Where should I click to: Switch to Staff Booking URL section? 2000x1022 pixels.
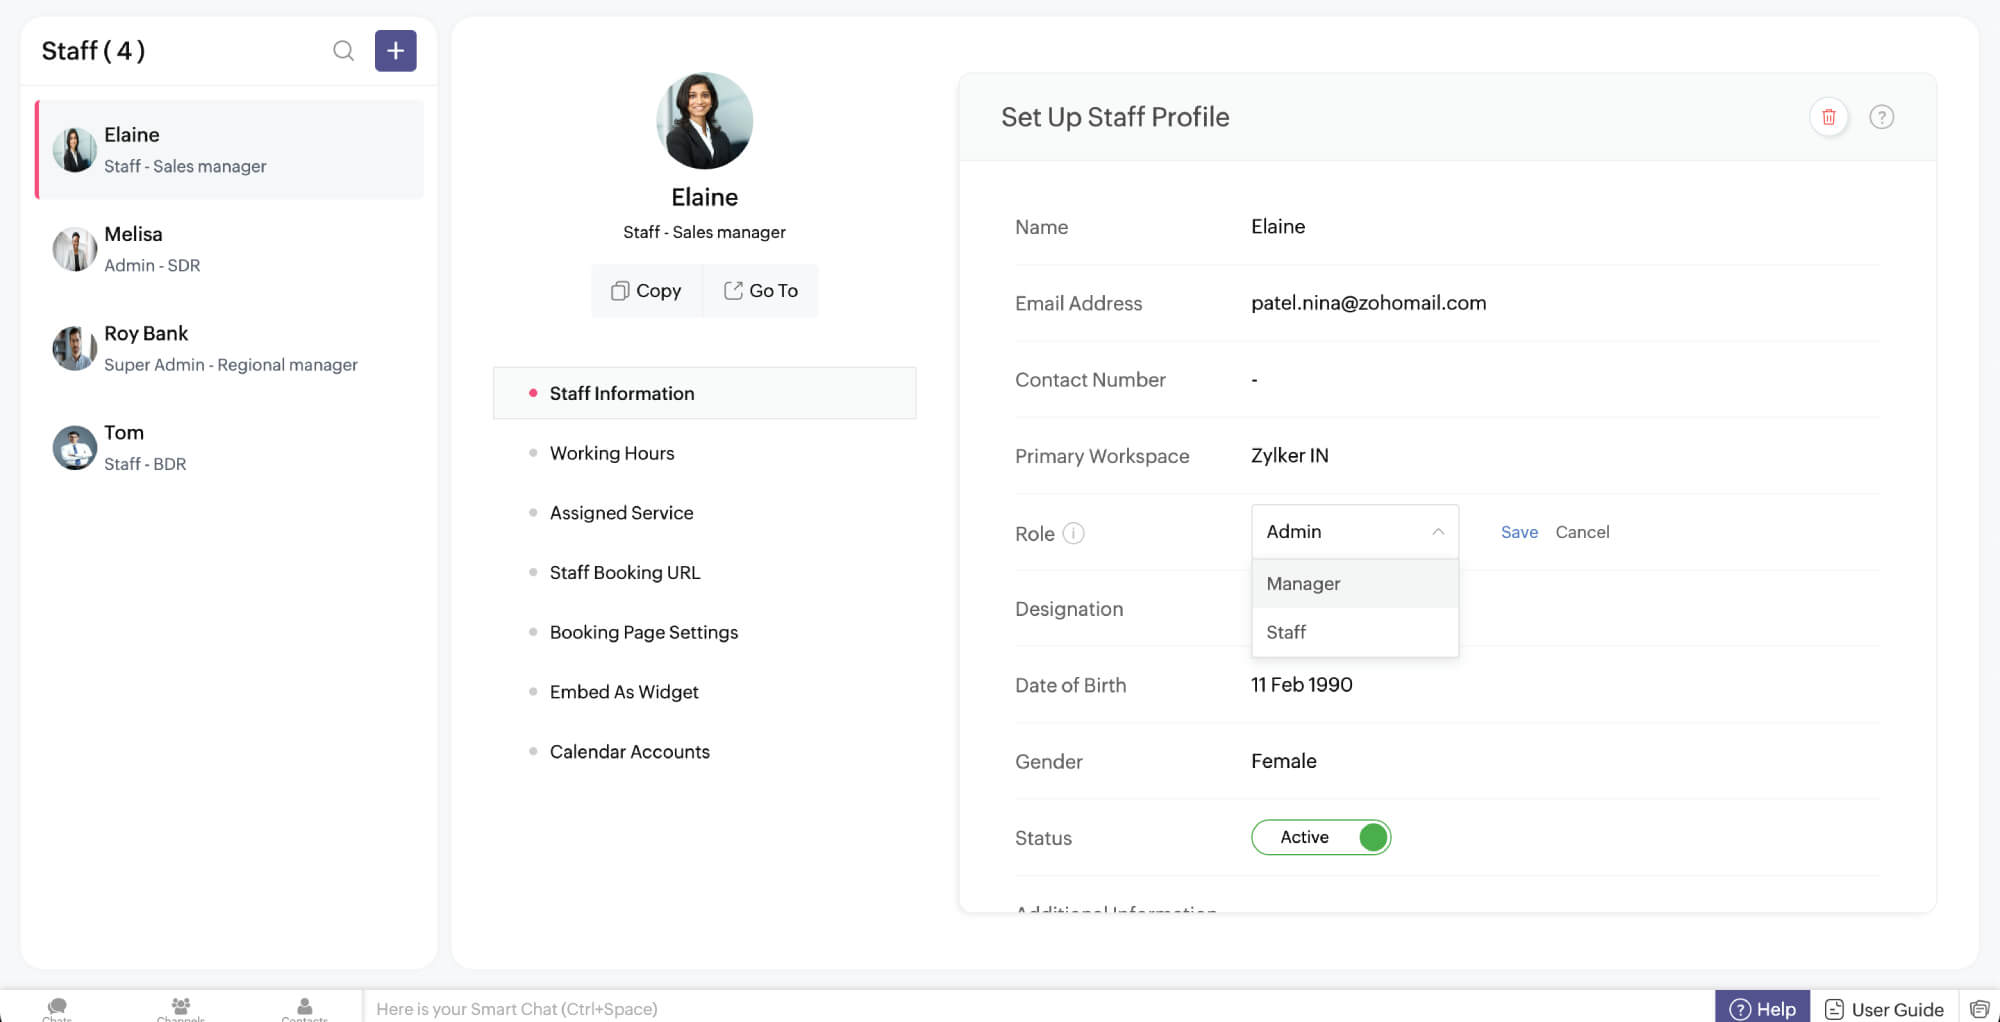point(624,573)
